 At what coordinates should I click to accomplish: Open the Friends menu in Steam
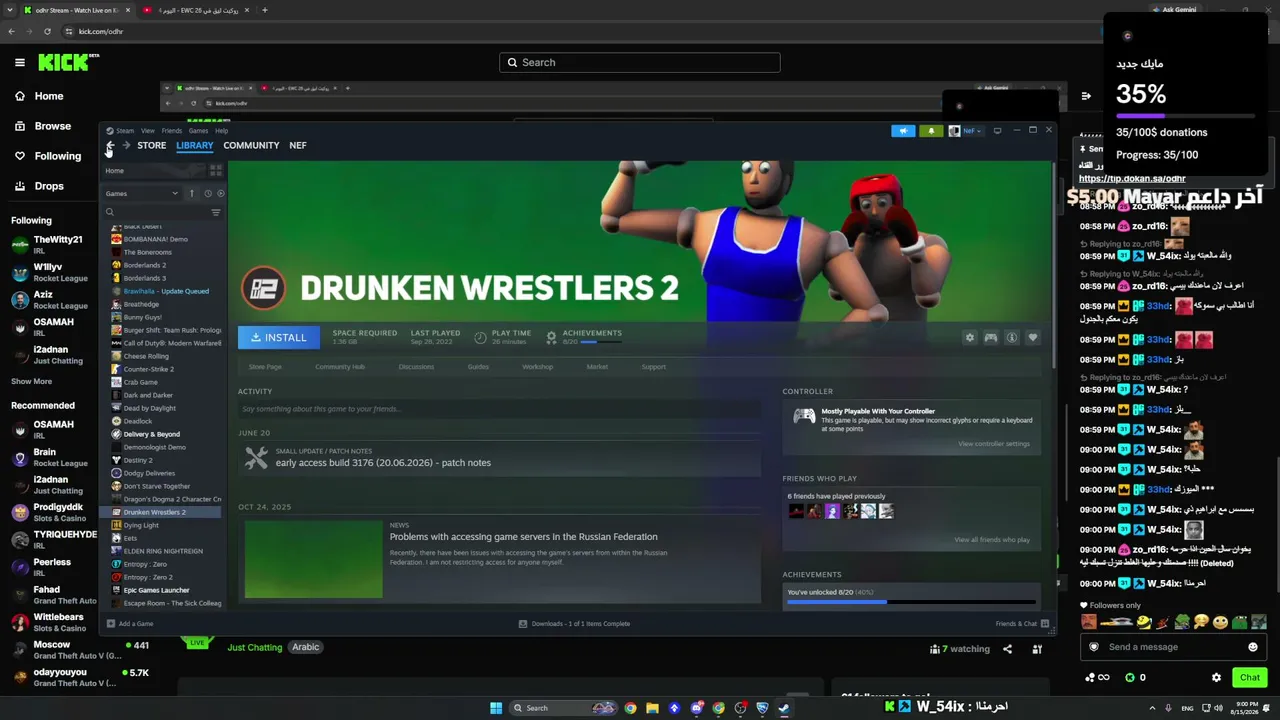172,131
